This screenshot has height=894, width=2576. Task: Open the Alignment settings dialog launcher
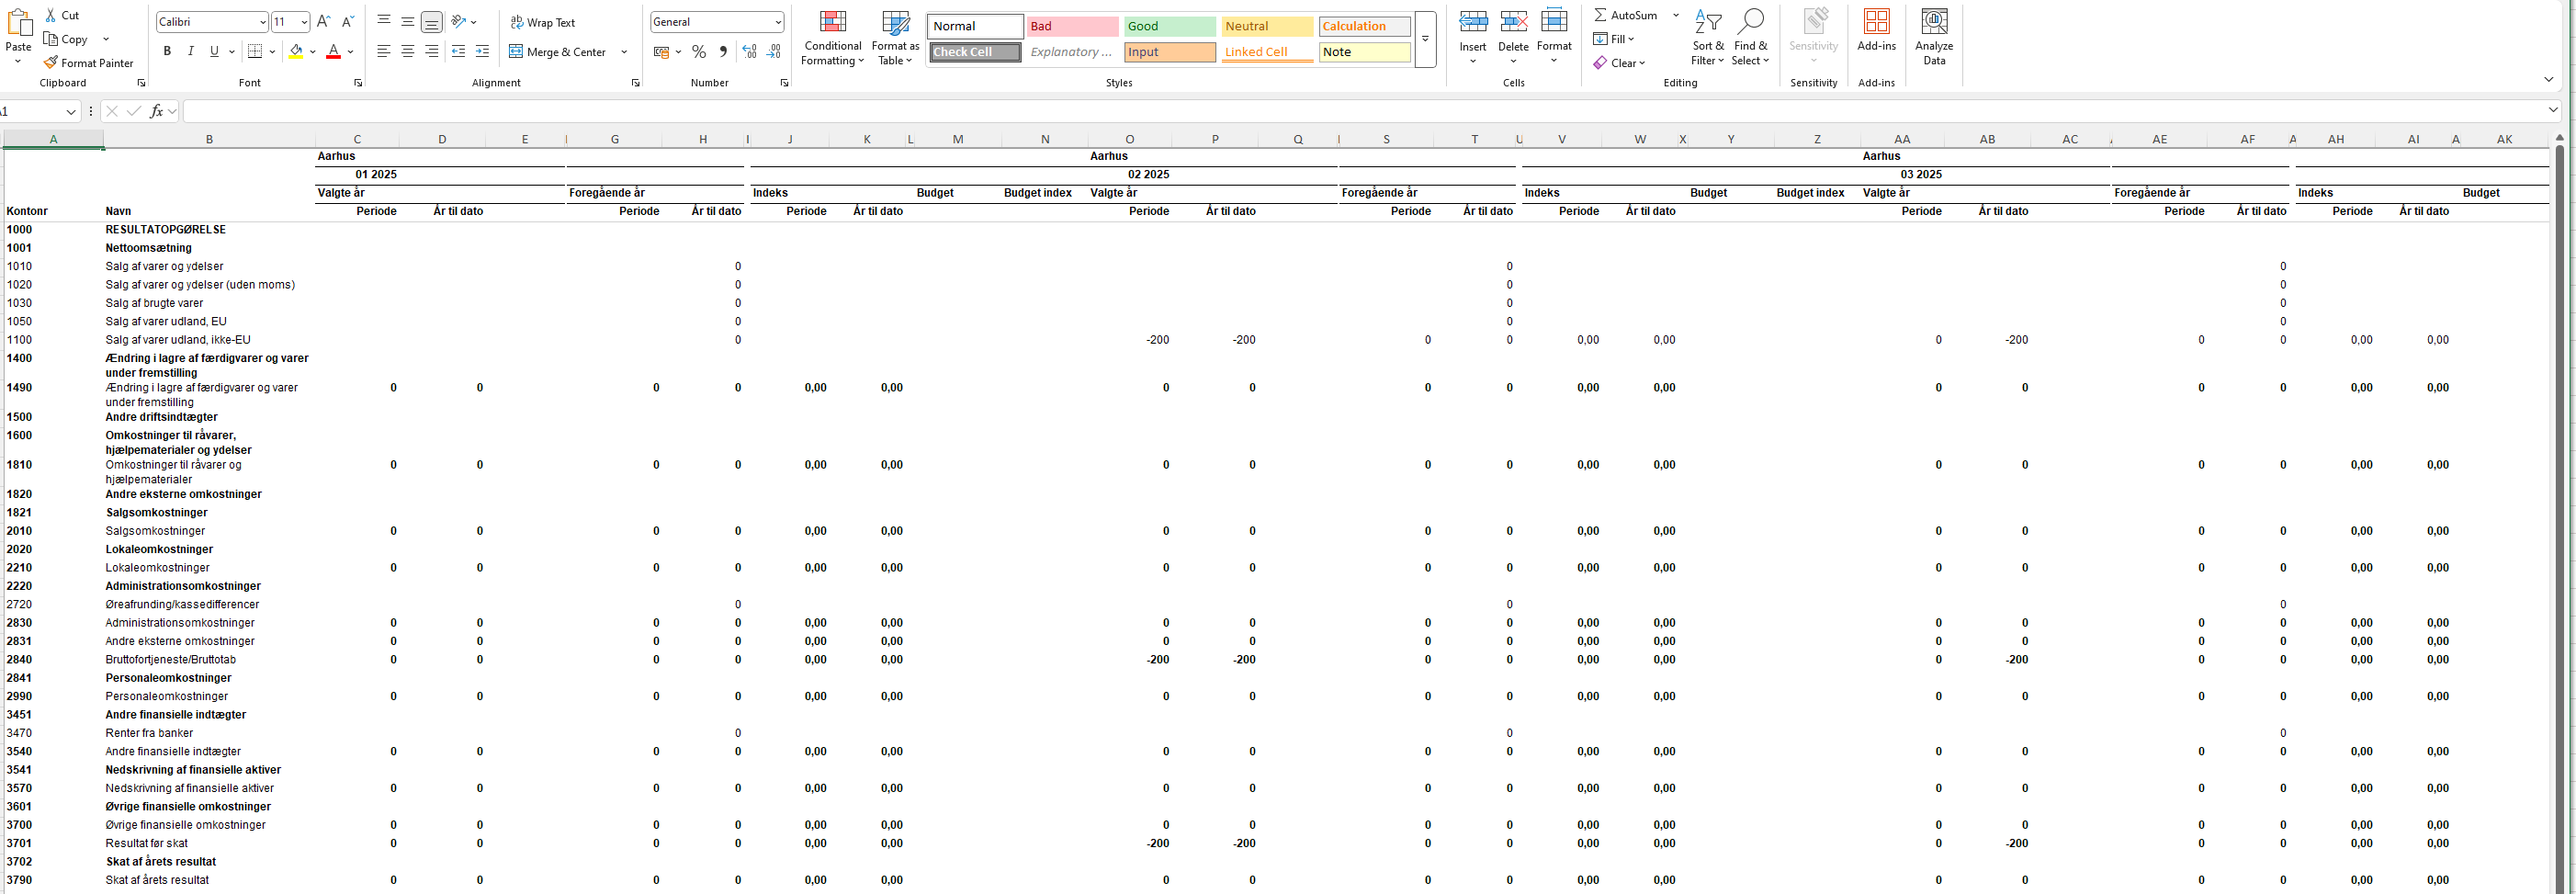click(x=635, y=83)
